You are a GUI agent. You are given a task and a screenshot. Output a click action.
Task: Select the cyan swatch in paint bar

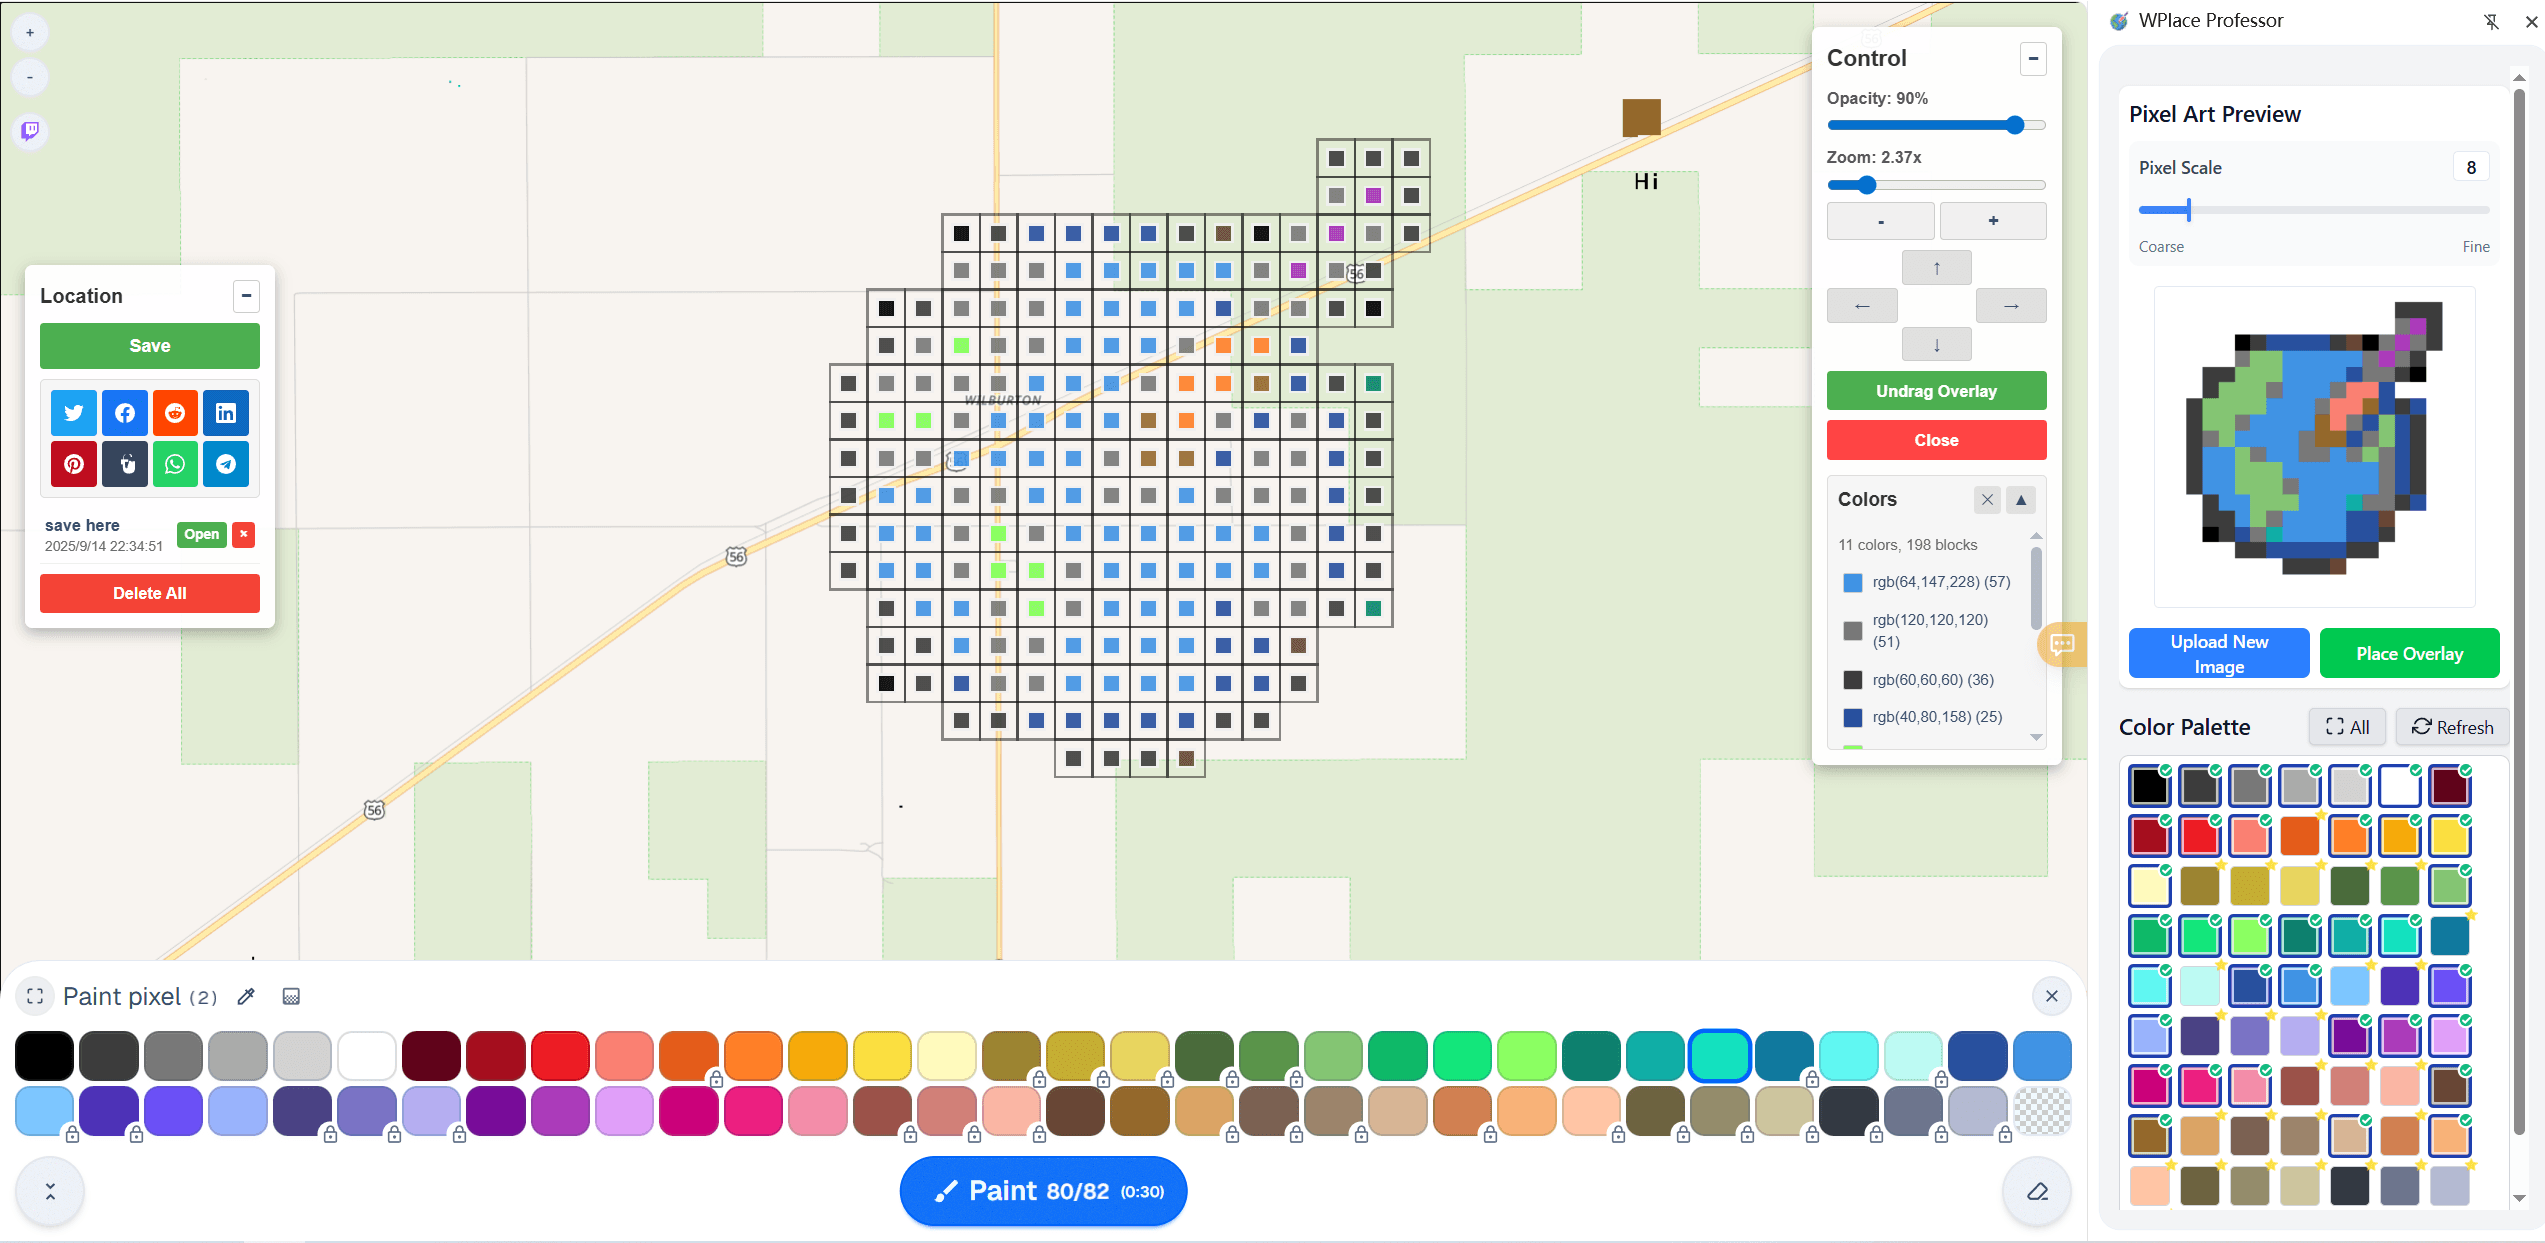[1848, 1057]
